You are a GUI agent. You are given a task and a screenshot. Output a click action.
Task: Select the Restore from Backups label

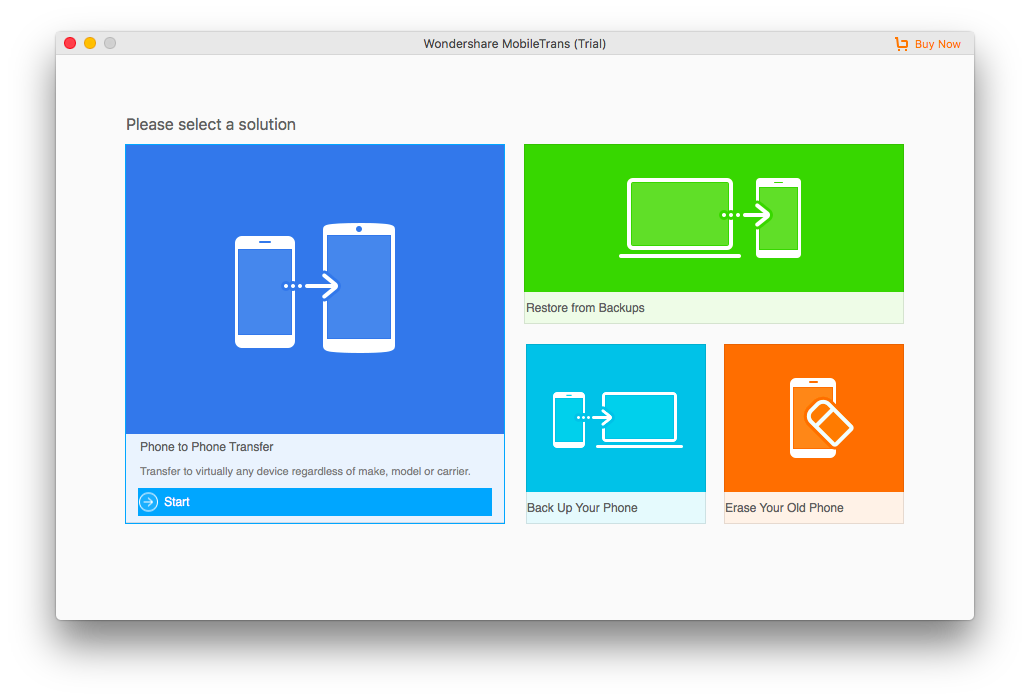(585, 308)
